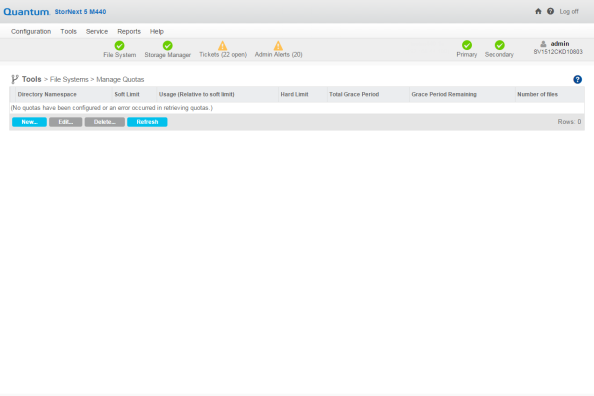The width and height of the screenshot is (594, 396).
Task: Click the New... quota button
Action: coord(30,122)
